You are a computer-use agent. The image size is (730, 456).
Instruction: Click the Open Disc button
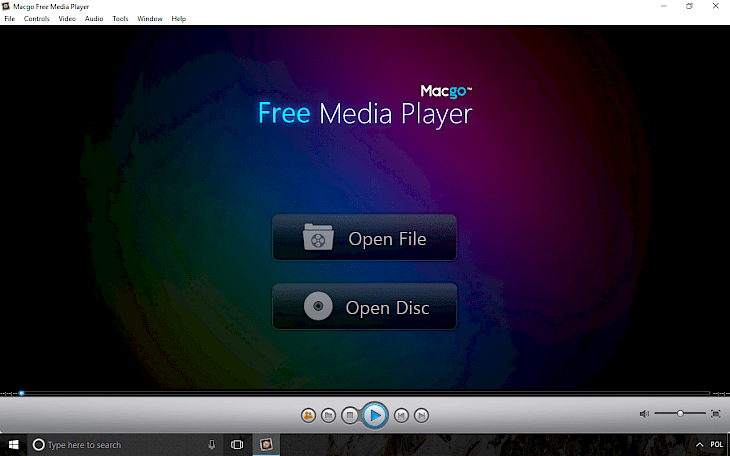[365, 306]
